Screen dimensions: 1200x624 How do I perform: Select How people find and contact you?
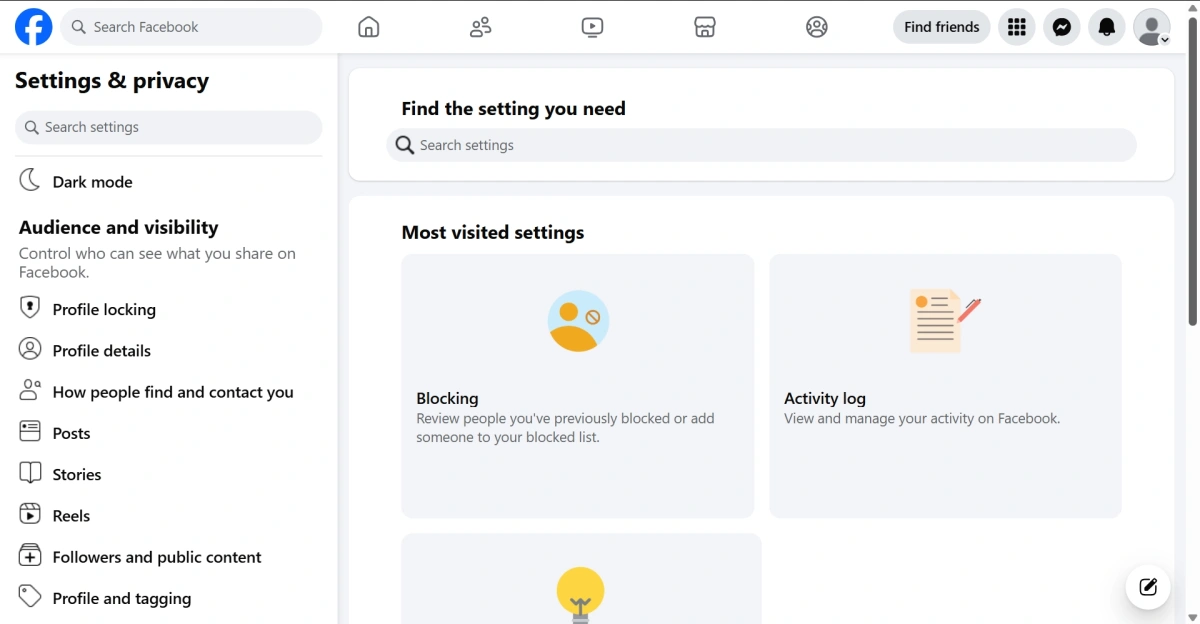click(173, 392)
